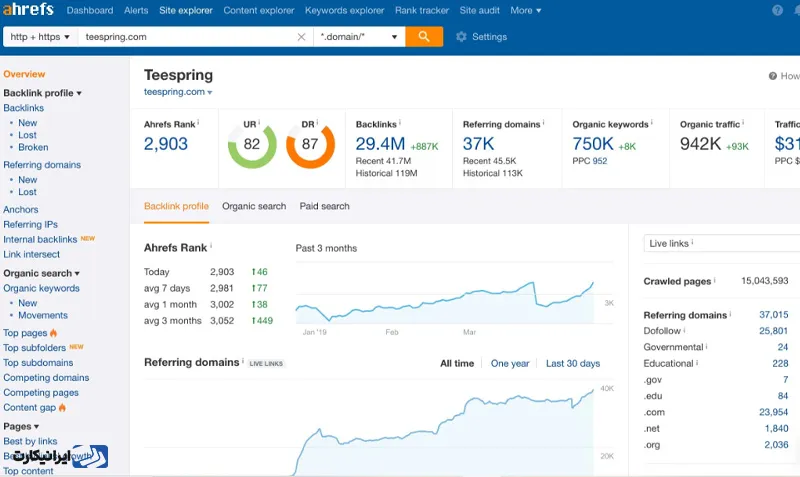
Task: Click the flame icon next to Content gap
Action: point(62,407)
